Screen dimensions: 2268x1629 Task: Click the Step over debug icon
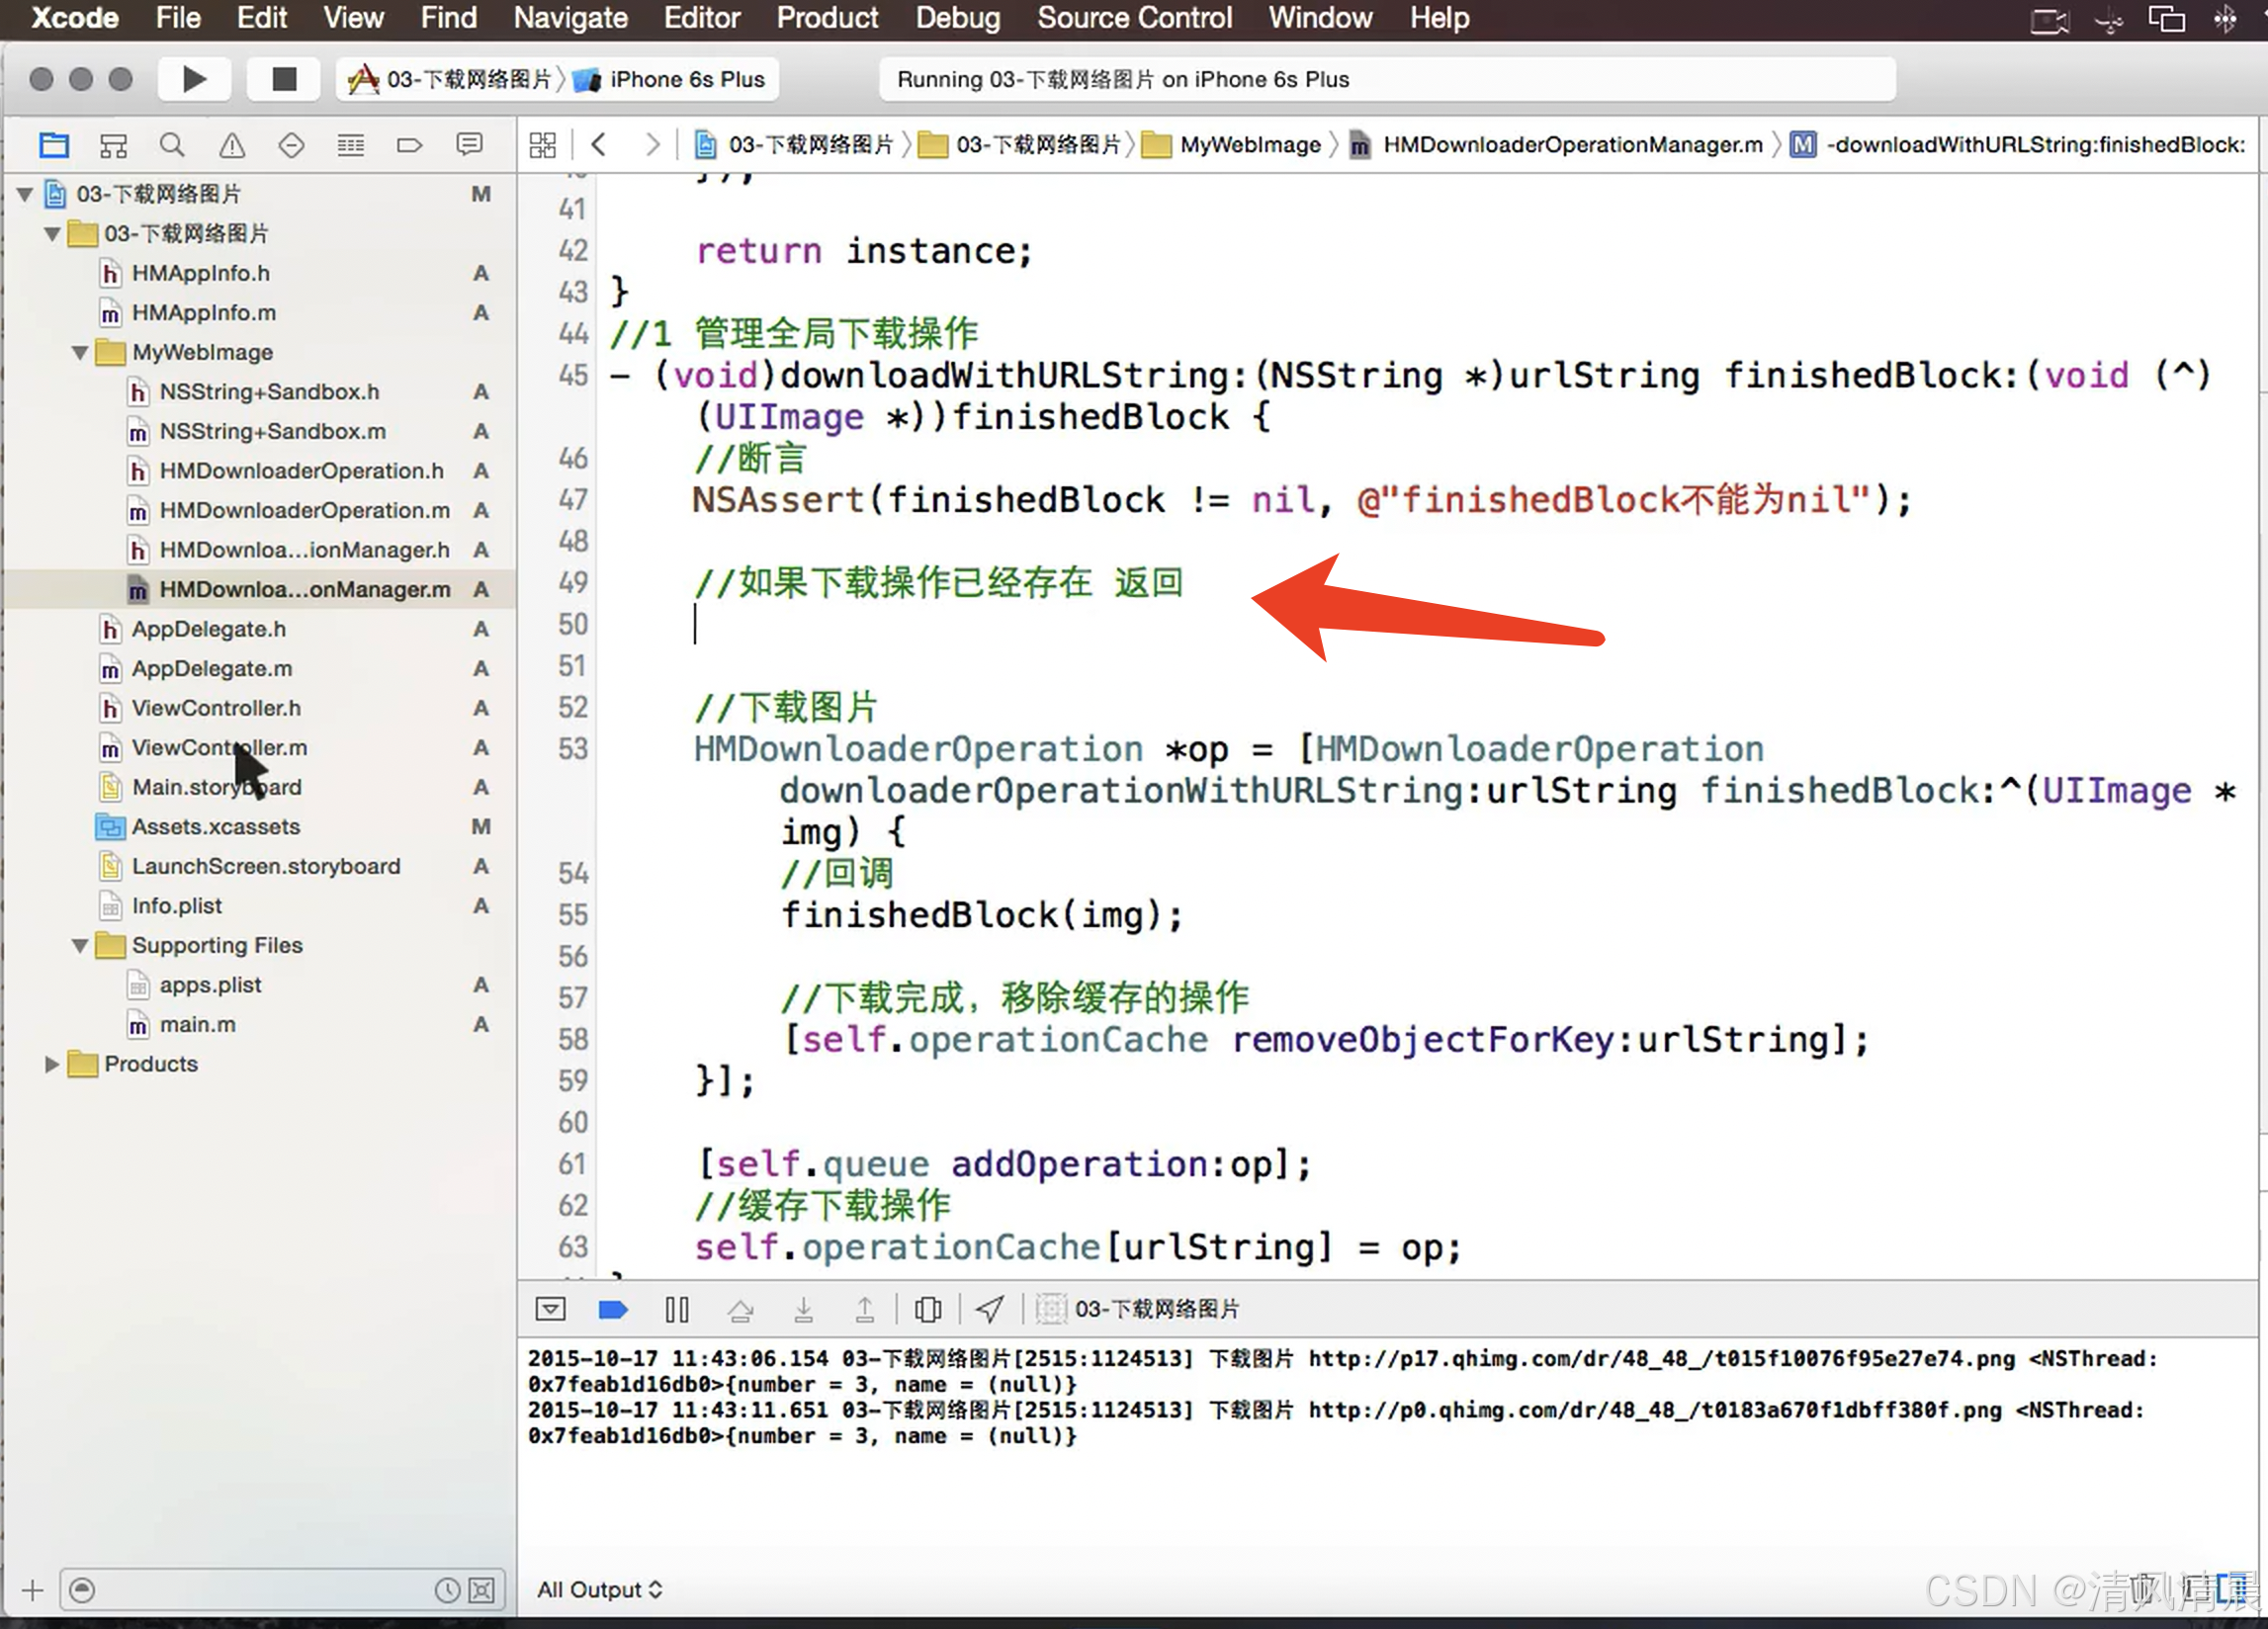pos(740,1309)
